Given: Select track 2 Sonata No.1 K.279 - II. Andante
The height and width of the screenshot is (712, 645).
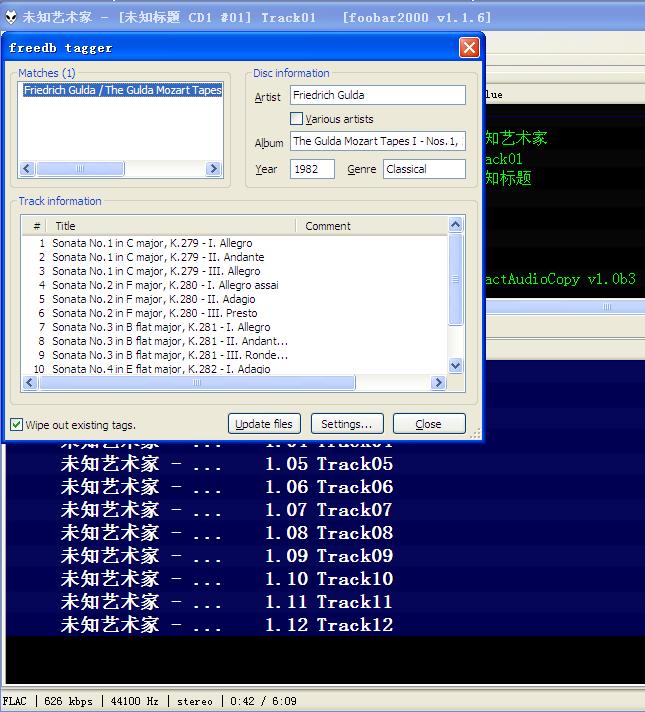Looking at the screenshot, I should point(235,257).
